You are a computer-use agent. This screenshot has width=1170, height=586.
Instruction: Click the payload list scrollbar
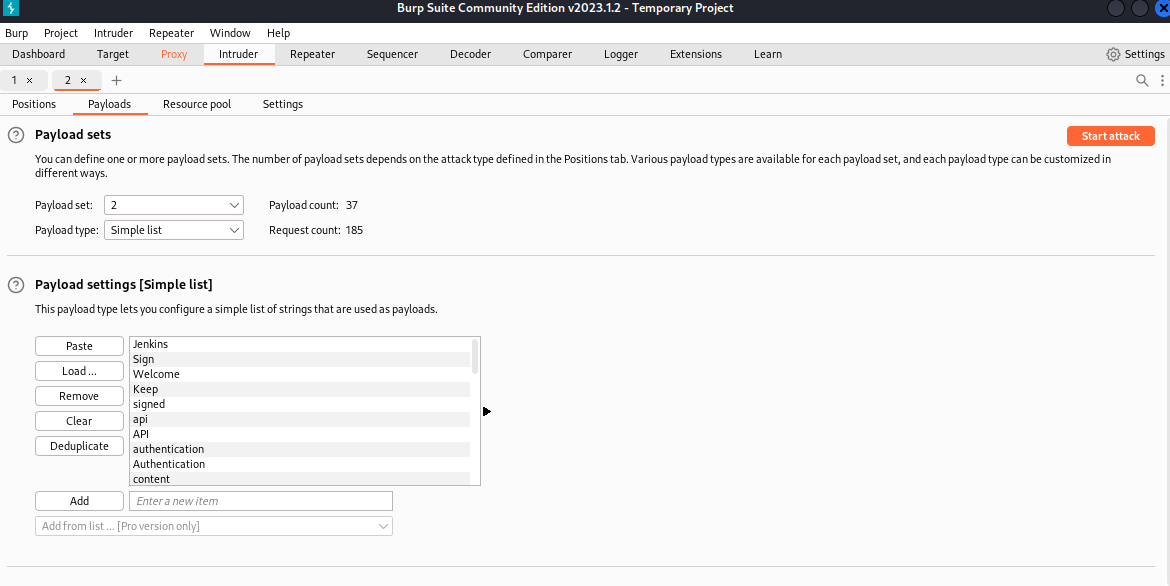pos(475,356)
